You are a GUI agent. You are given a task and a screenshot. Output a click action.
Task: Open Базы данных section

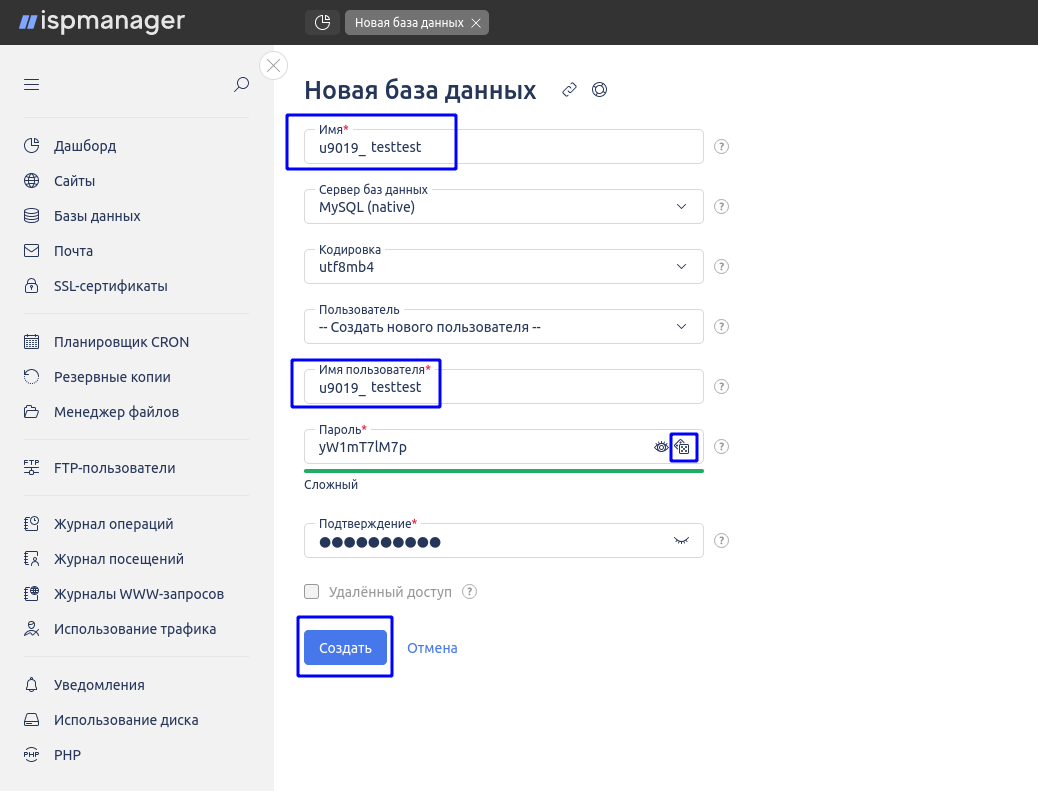[97, 216]
